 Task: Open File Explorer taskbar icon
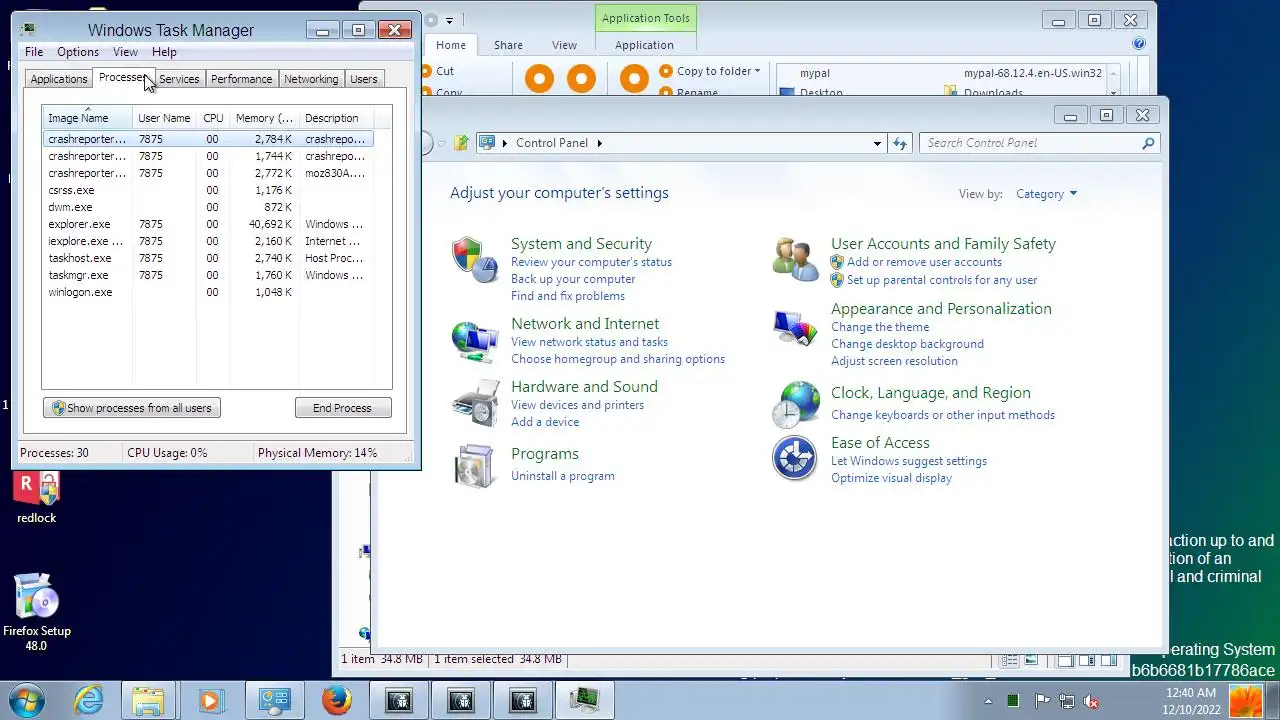(148, 700)
